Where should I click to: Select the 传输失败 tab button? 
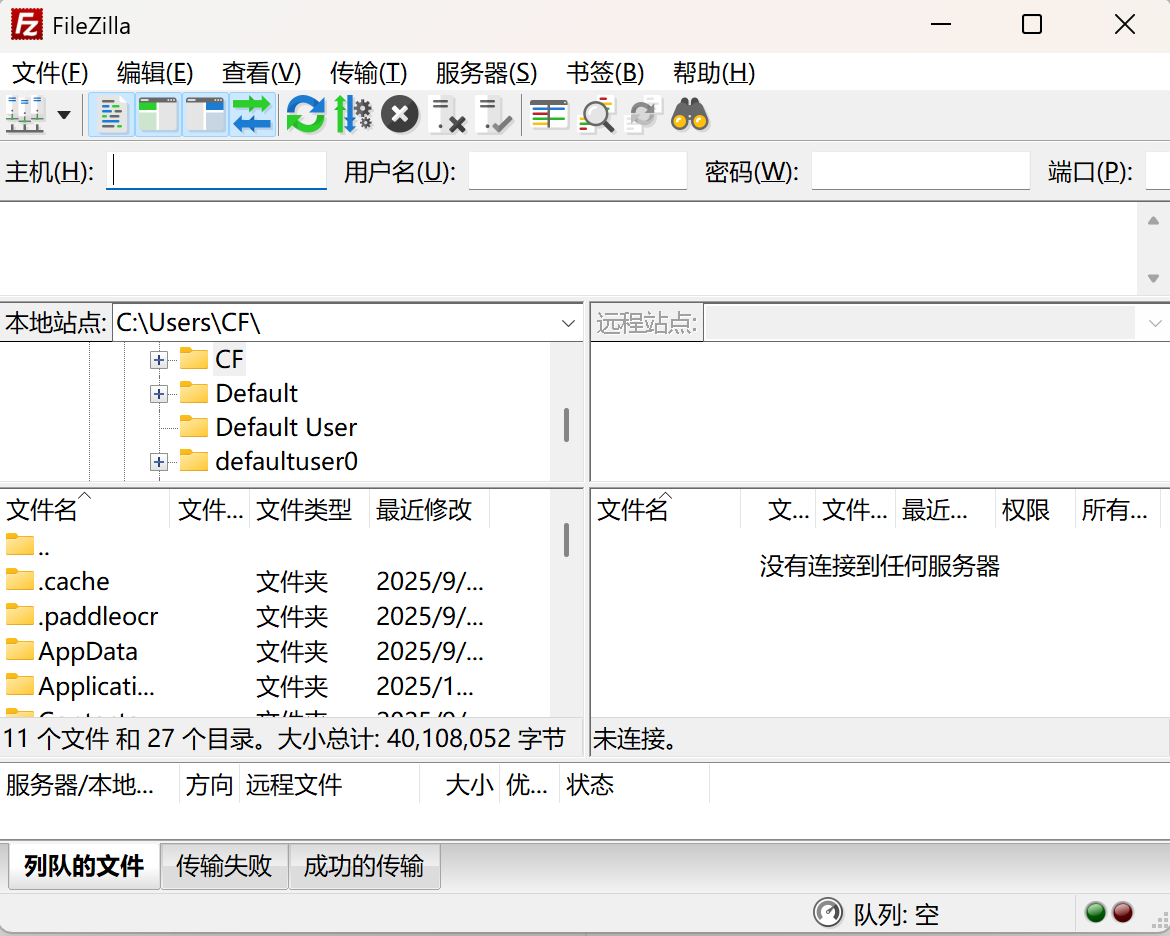click(x=224, y=866)
